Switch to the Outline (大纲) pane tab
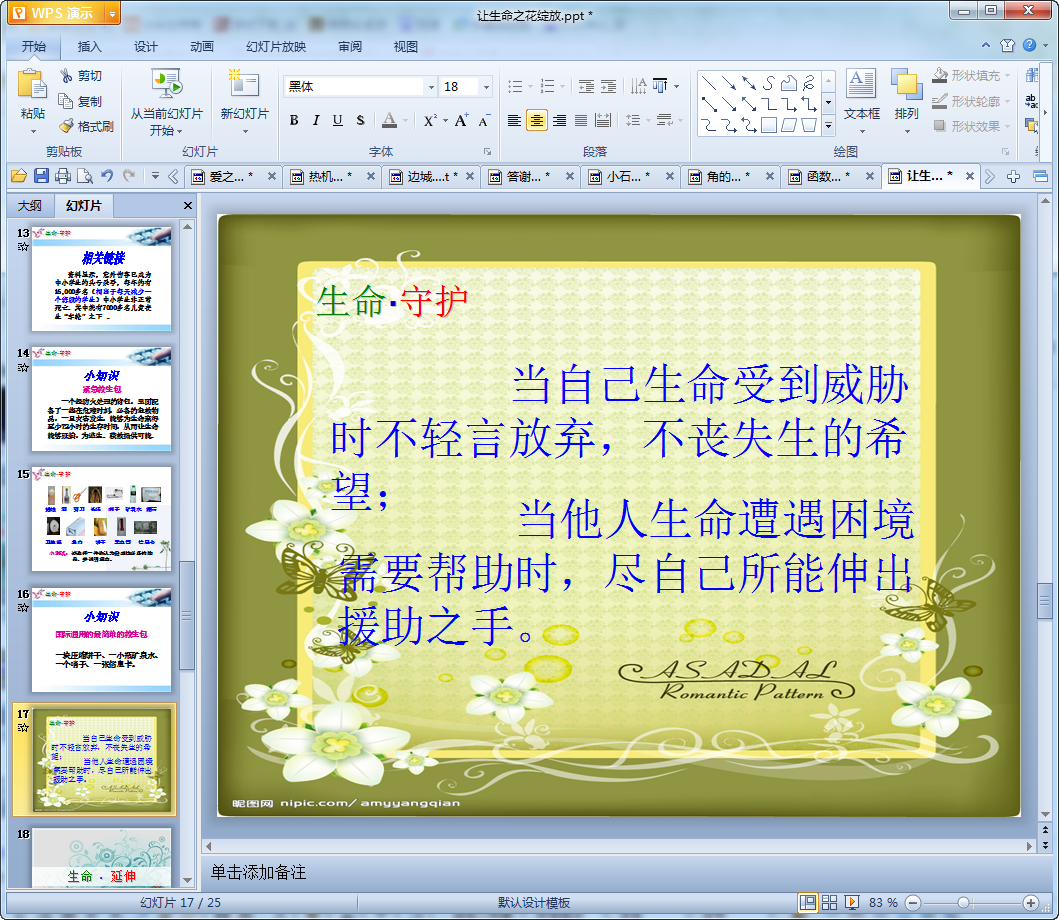 coord(30,205)
